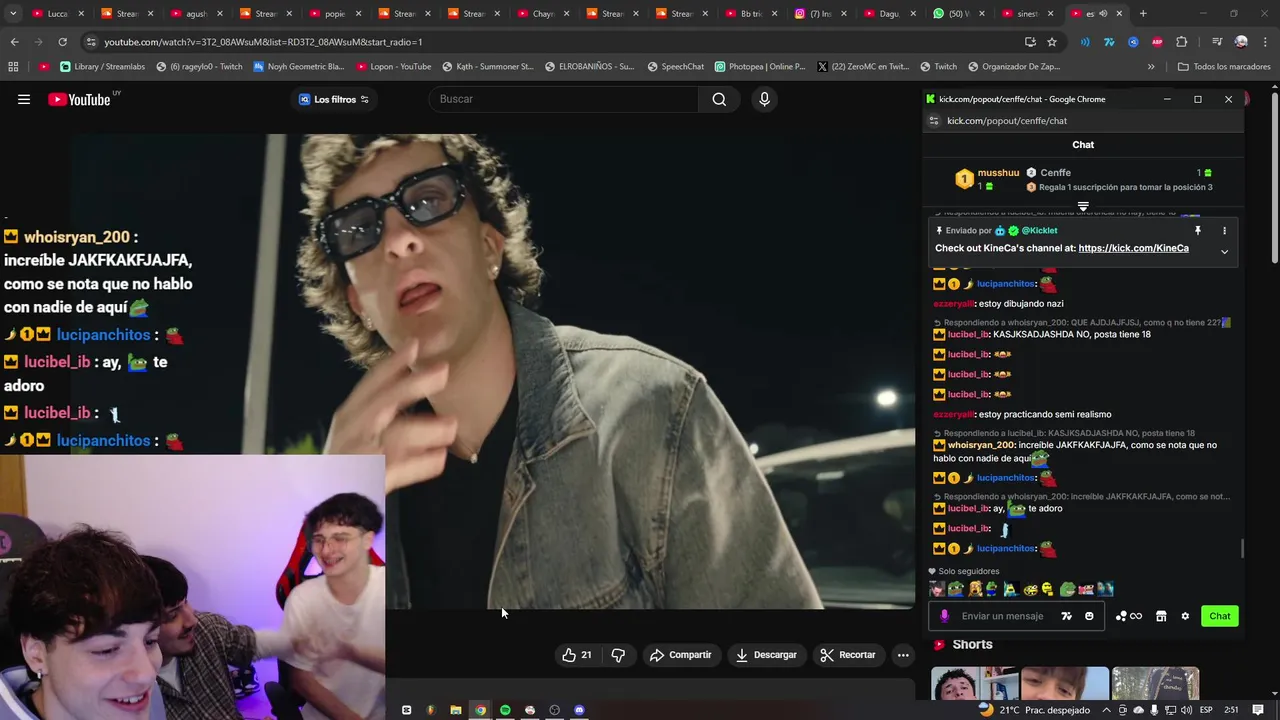Viewport: 1280px width, 720px height.
Task: Open the Photopea bookmark
Action: [760, 67]
